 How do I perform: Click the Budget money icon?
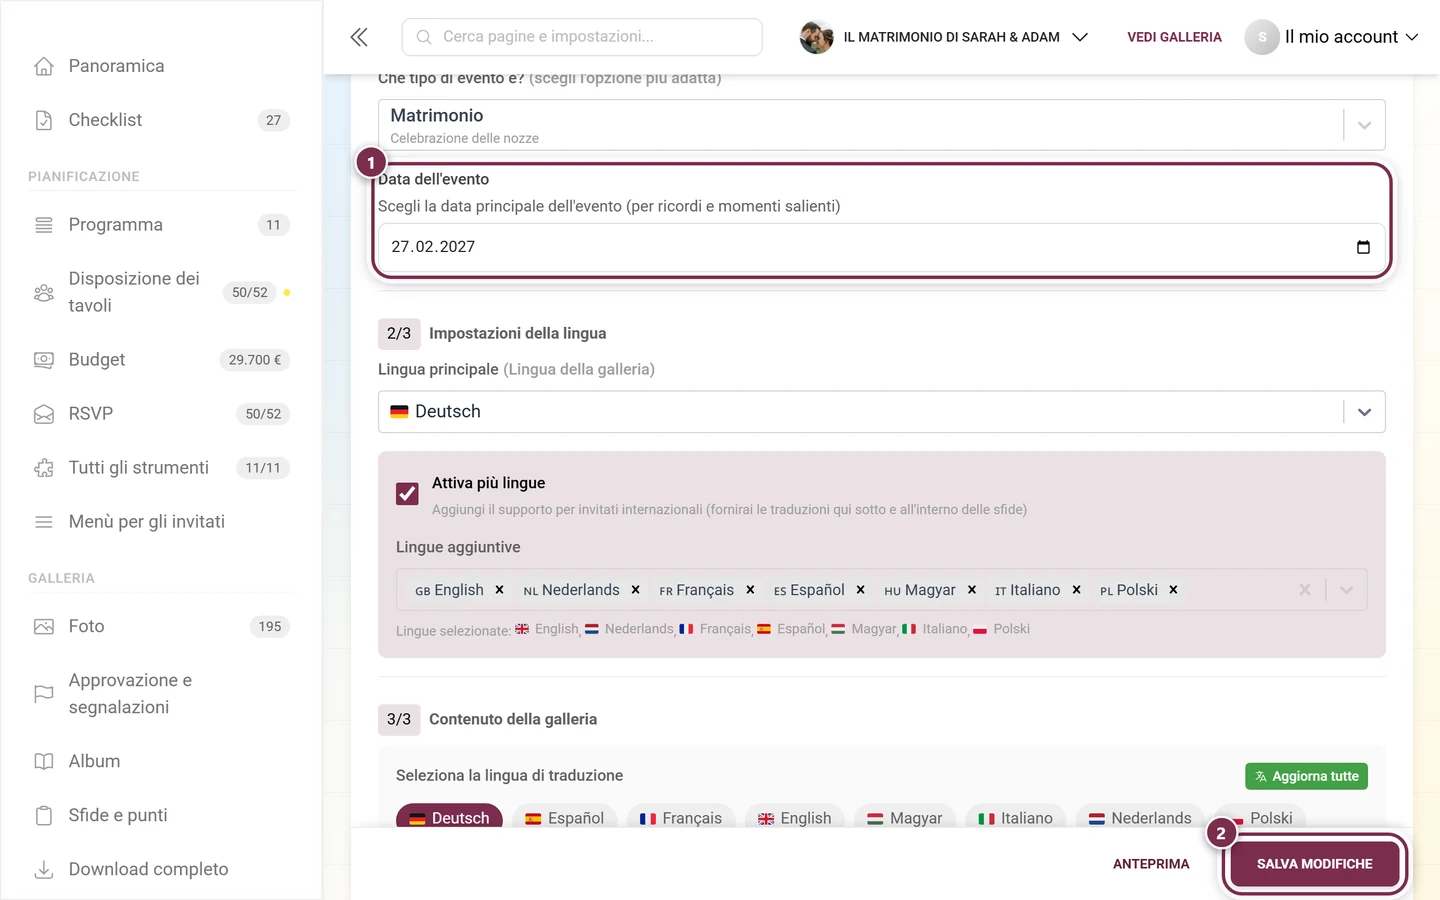tap(44, 360)
